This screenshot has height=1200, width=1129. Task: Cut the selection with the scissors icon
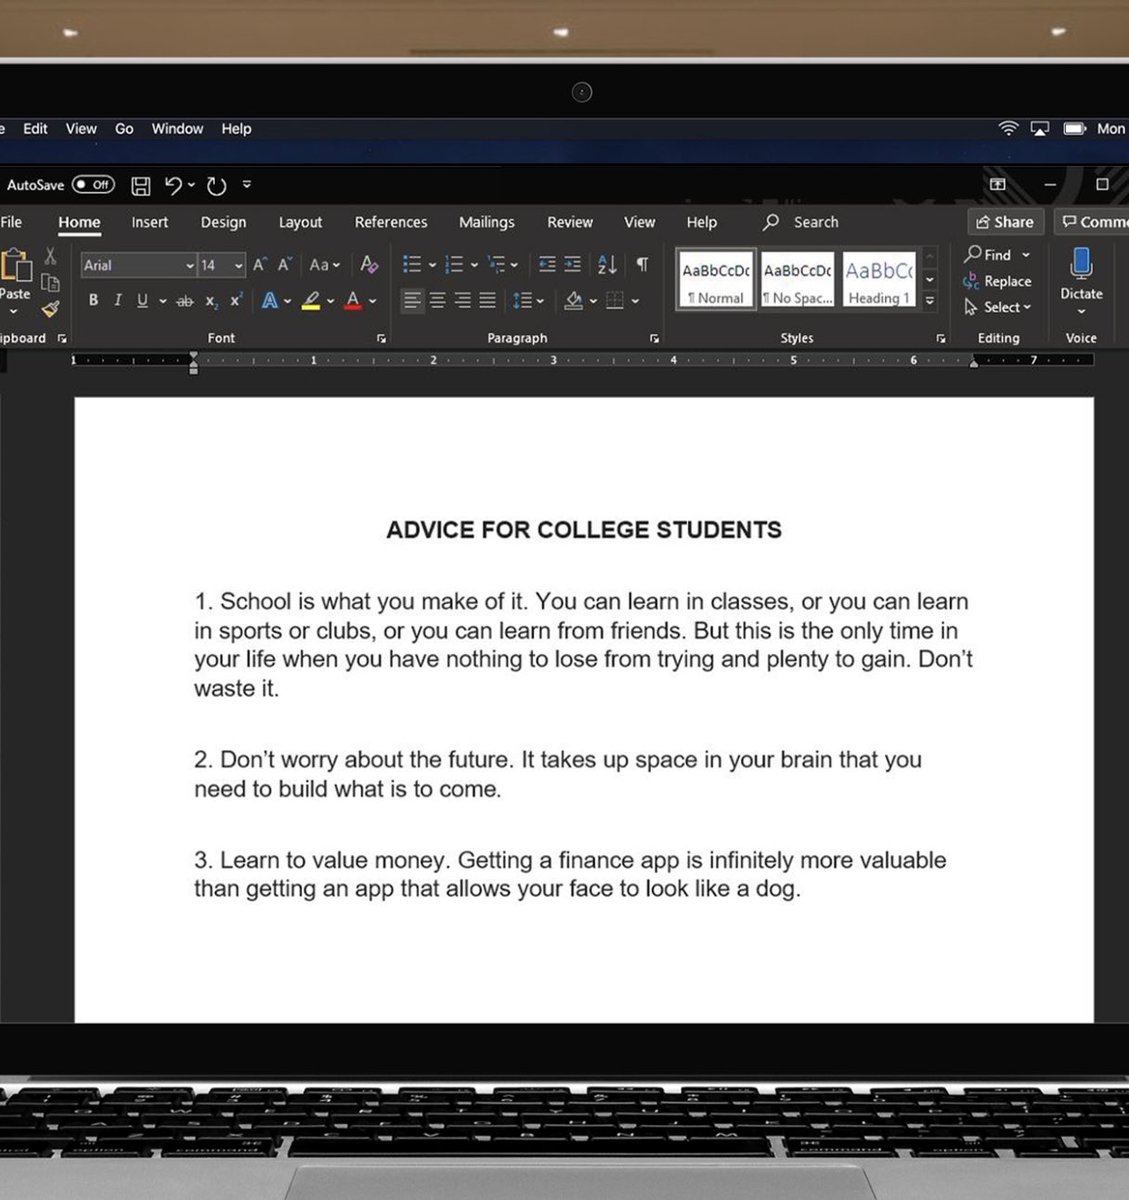pos(50,257)
